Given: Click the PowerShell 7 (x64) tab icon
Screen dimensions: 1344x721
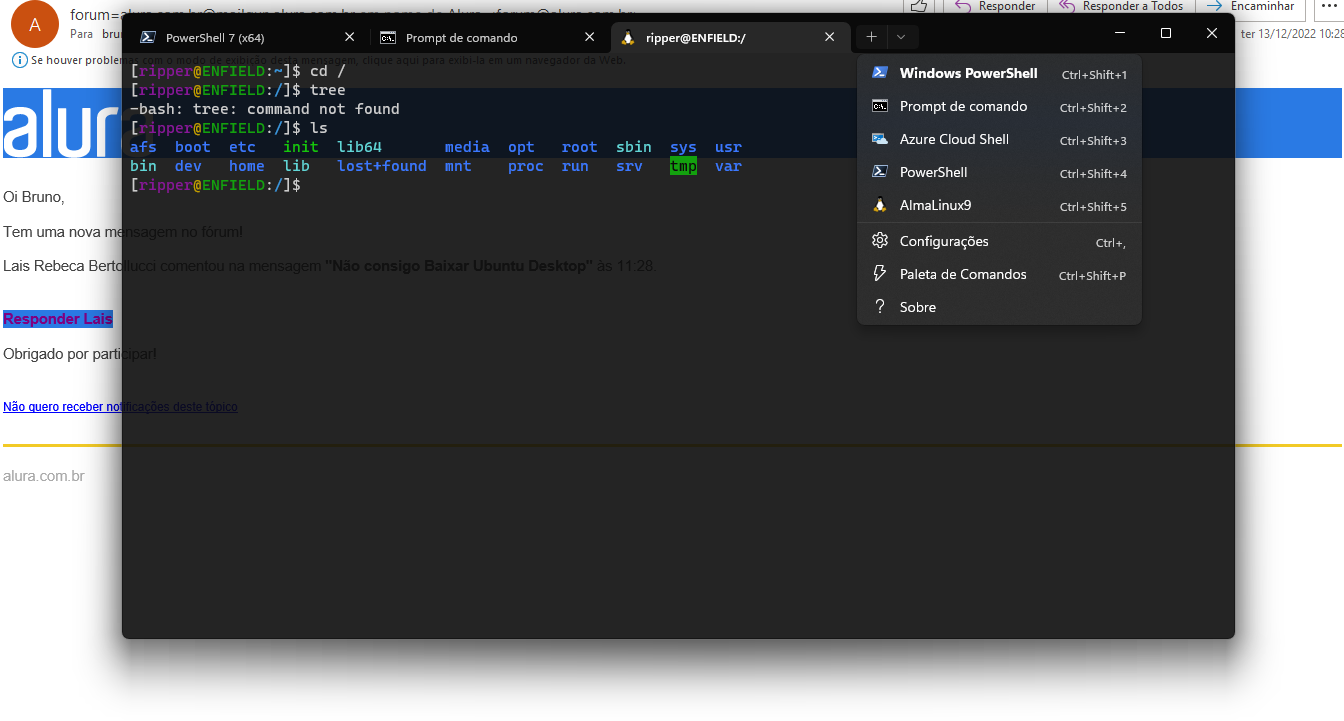Looking at the screenshot, I should click(147, 37).
